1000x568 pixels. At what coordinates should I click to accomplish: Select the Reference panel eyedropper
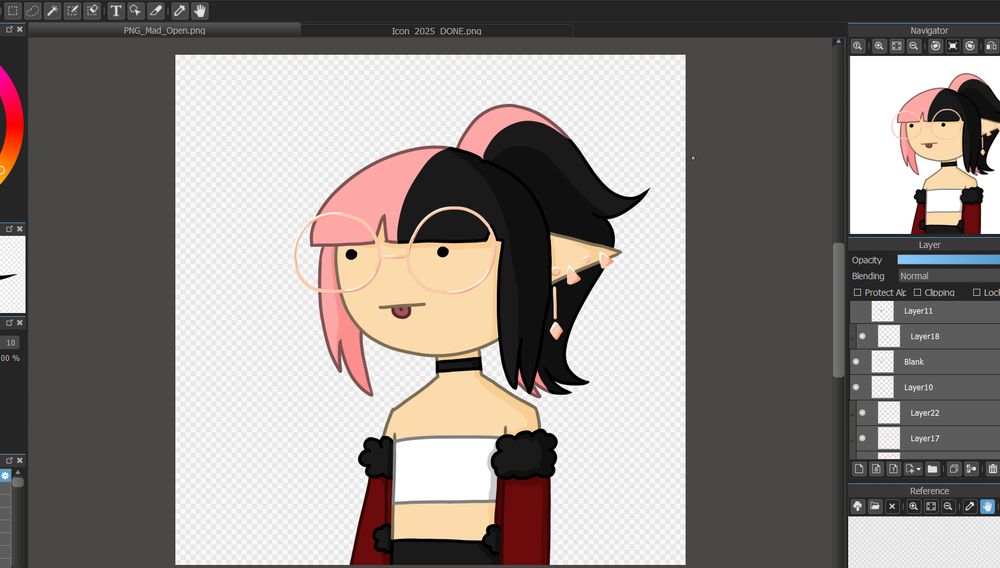(x=970, y=506)
